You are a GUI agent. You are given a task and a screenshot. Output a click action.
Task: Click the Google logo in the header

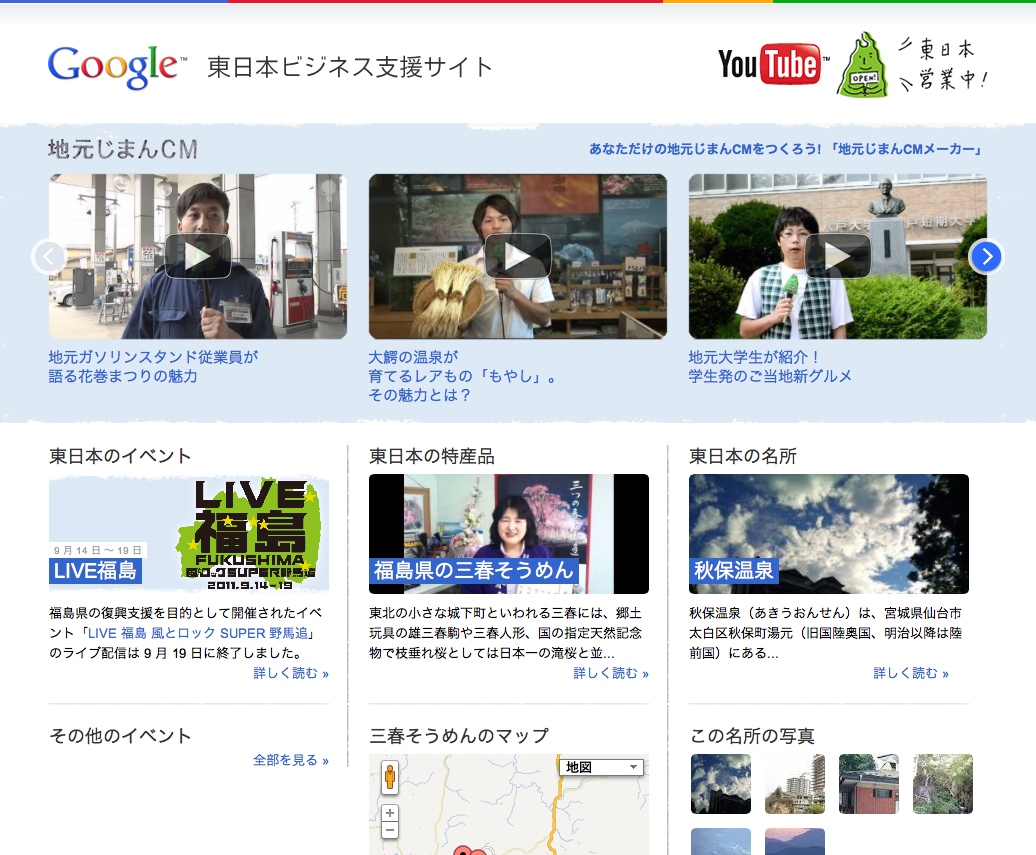pos(116,67)
